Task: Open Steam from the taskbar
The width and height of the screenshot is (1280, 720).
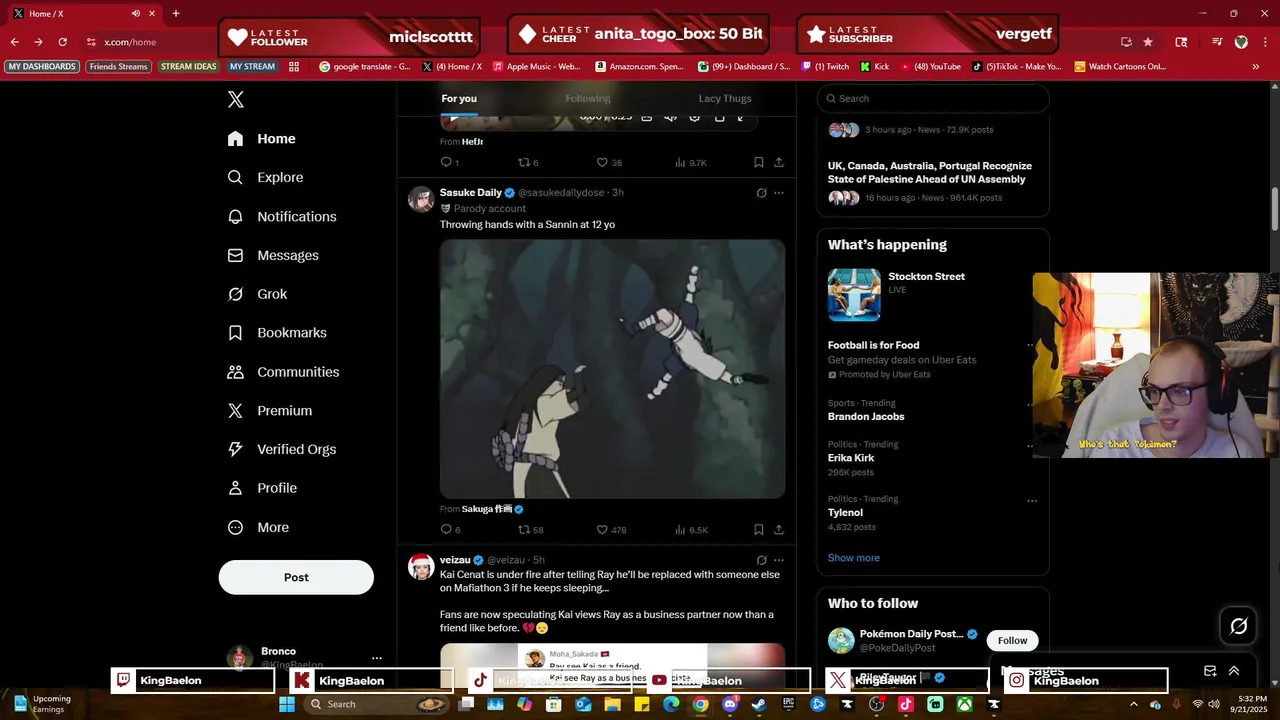Action: coord(759,704)
